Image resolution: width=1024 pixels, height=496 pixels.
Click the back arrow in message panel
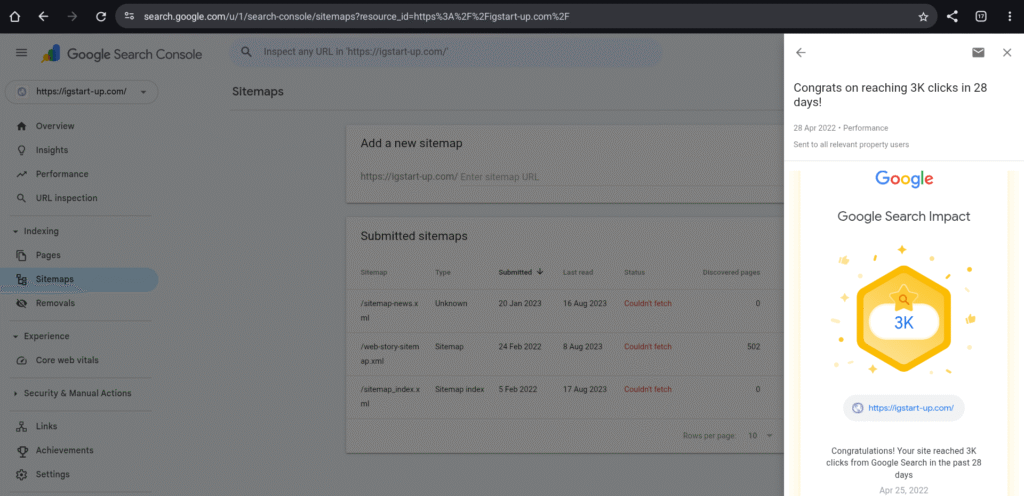tap(800, 53)
